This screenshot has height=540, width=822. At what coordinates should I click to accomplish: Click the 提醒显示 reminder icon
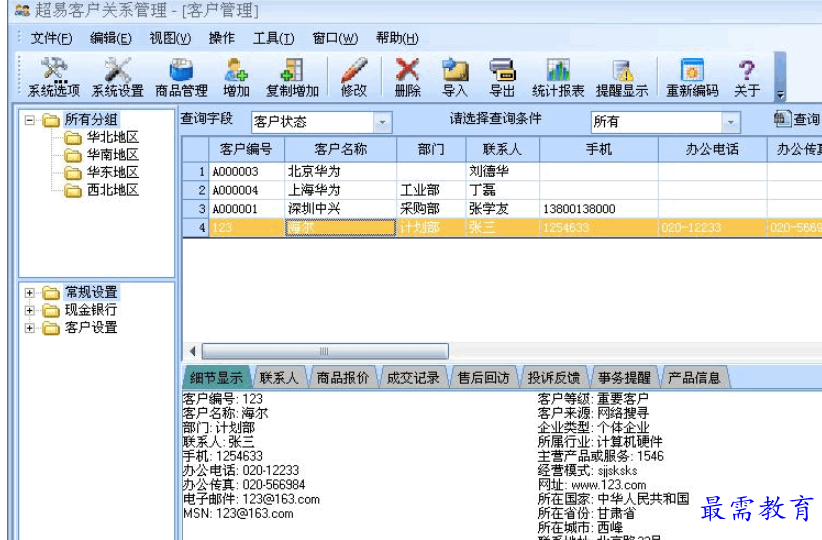(622, 77)
